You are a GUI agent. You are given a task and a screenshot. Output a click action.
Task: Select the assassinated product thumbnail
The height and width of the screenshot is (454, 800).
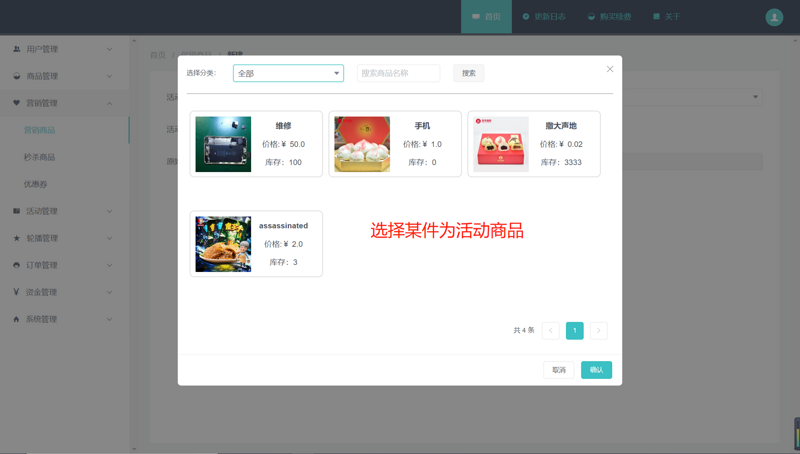tap(223, 244)
